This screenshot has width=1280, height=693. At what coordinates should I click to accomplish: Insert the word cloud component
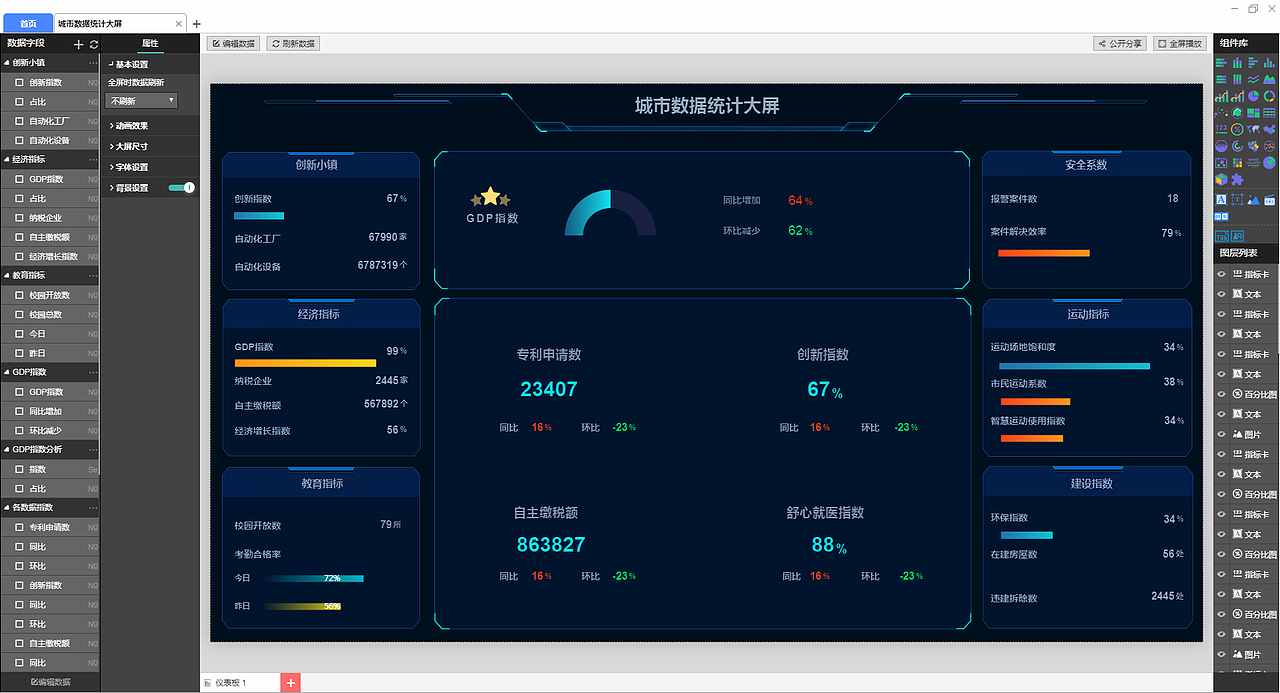[x=1253, y=162]
